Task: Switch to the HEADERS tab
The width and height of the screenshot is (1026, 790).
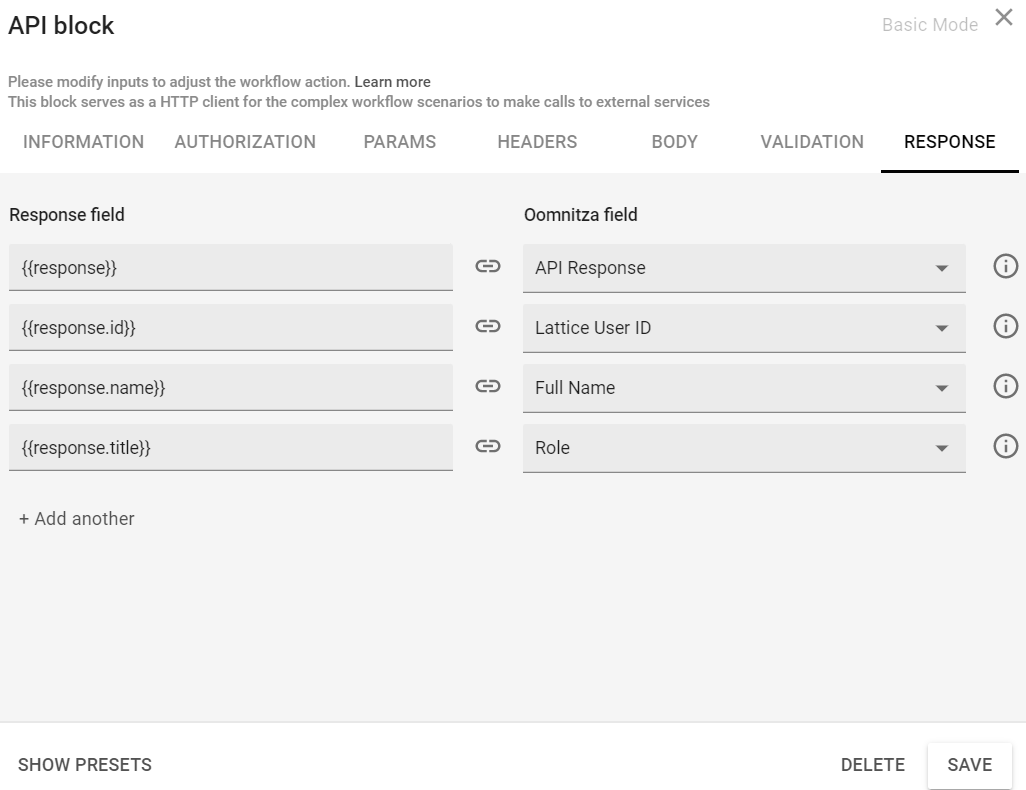Action: pyautogui.click(x=537, y=142)
